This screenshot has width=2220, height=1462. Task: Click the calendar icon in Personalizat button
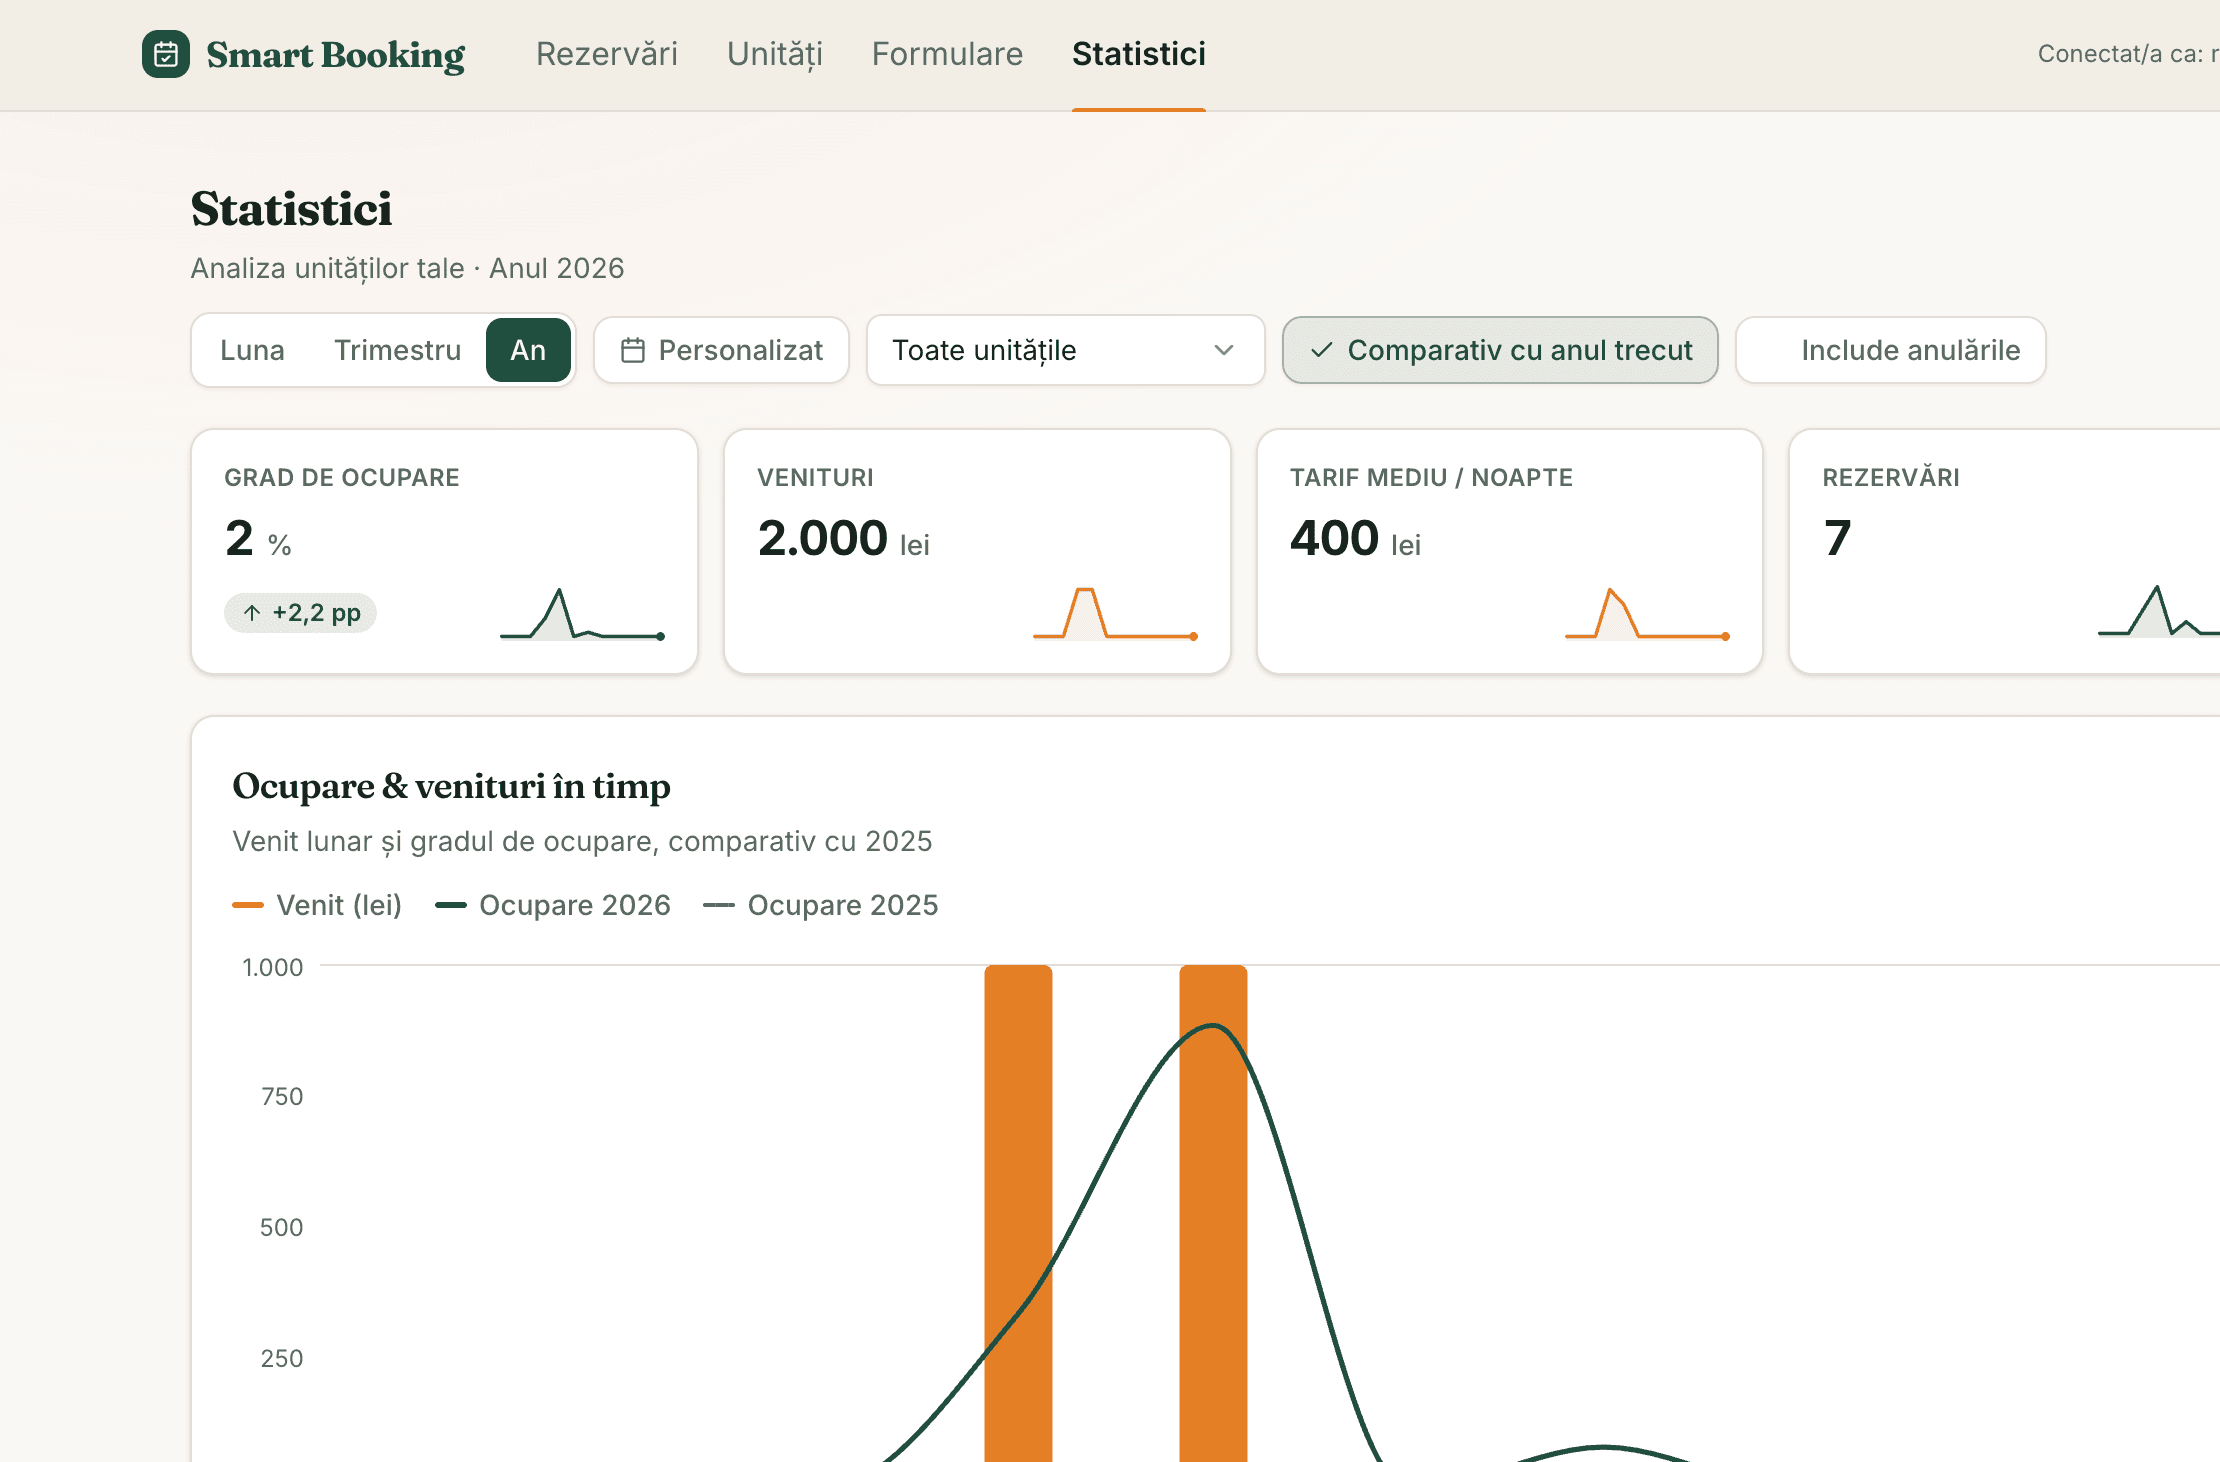click(x=633, y=350)
